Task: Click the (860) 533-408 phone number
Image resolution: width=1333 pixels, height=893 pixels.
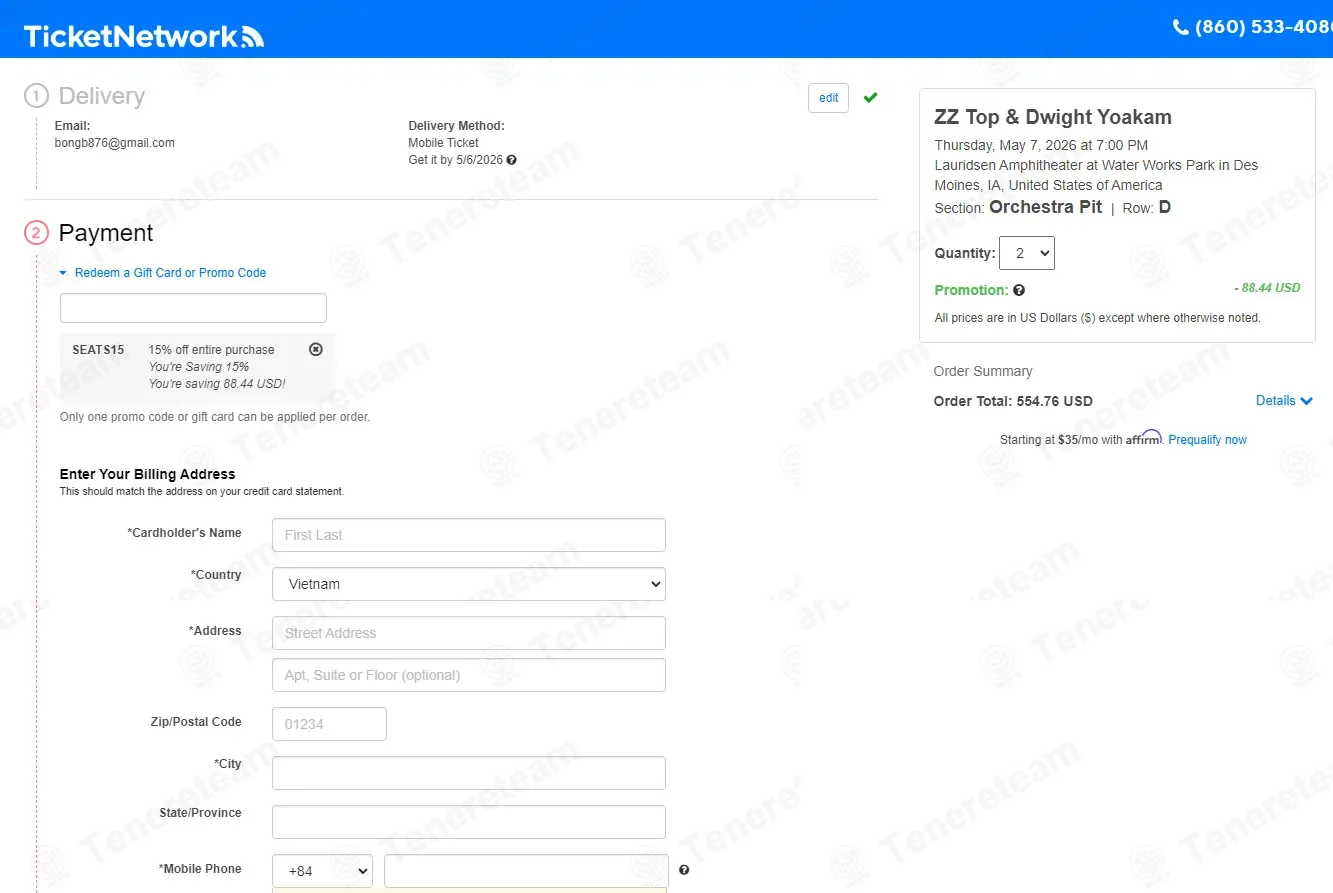Action: pyautogui.click(x=1264, y=27)
